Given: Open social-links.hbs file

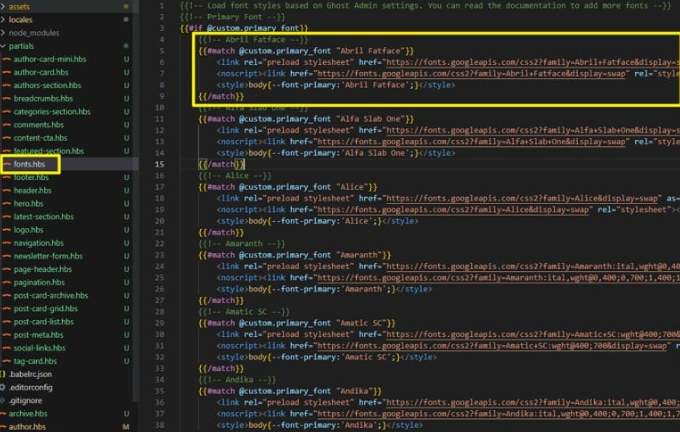Looking at the screenshot, I should click(x=39, y=348).
